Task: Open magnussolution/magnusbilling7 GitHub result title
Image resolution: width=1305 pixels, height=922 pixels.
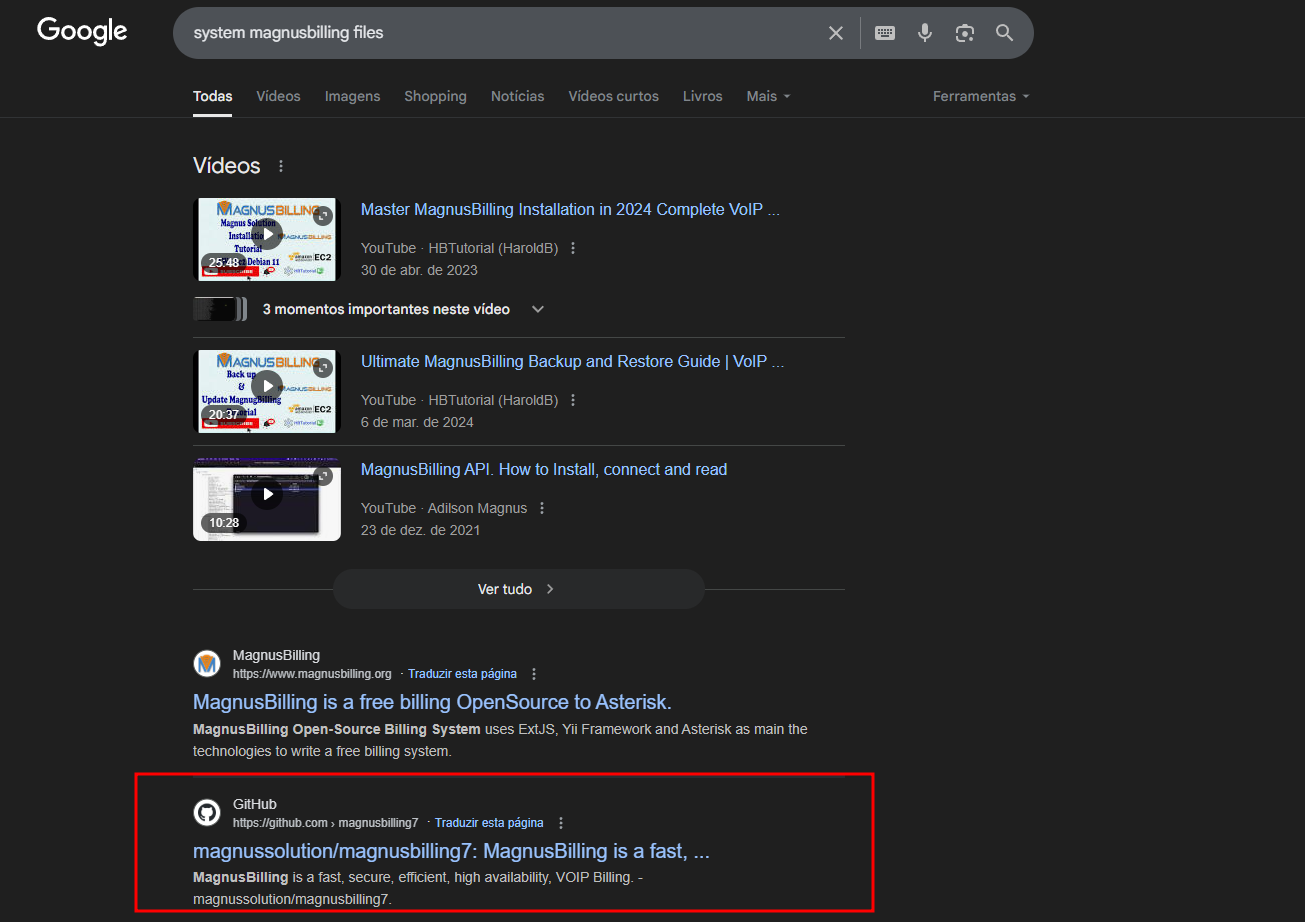Action: click(451, 852)
